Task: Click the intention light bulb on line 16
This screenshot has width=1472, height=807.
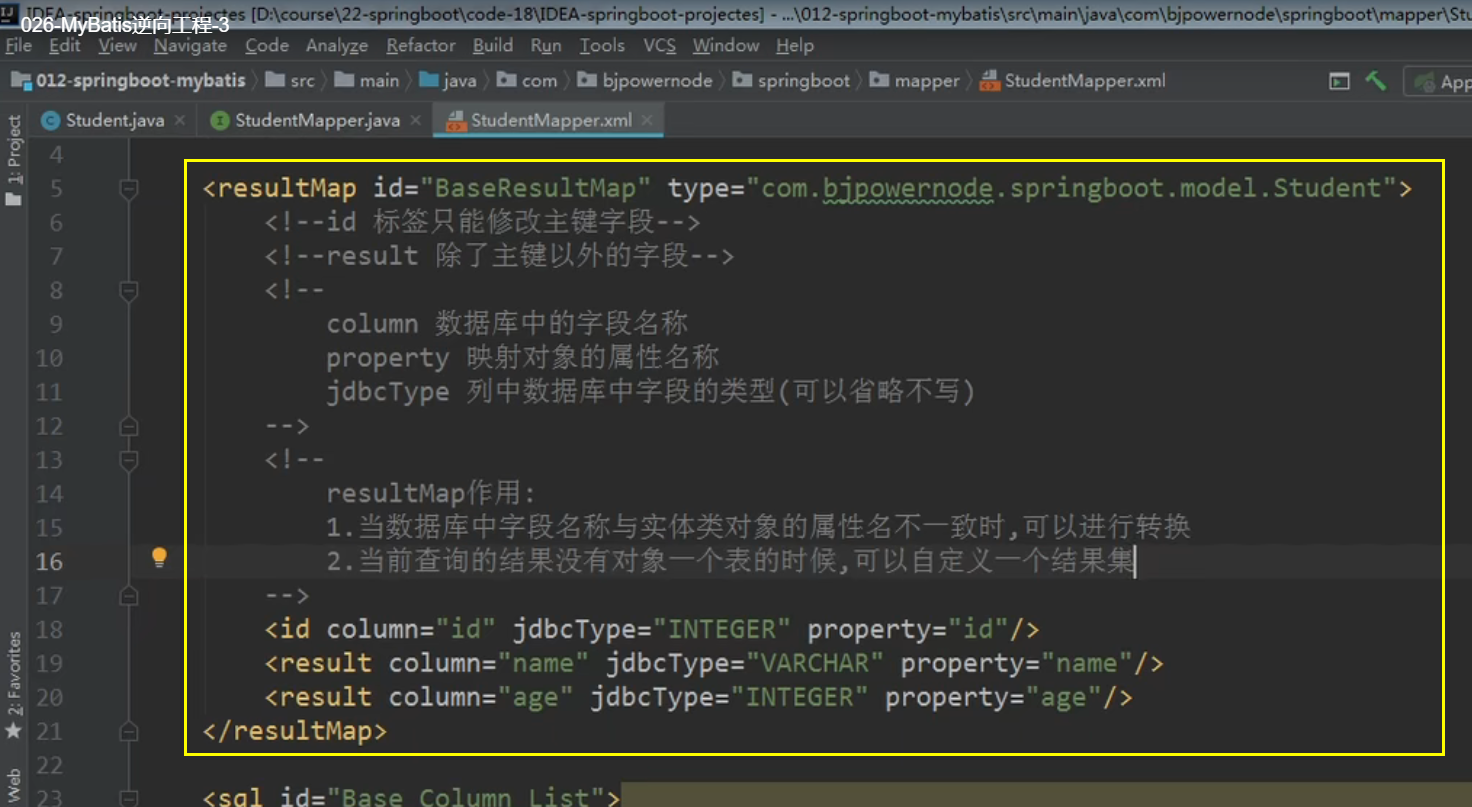Action: pyautogui.click(x=159, y=558)
